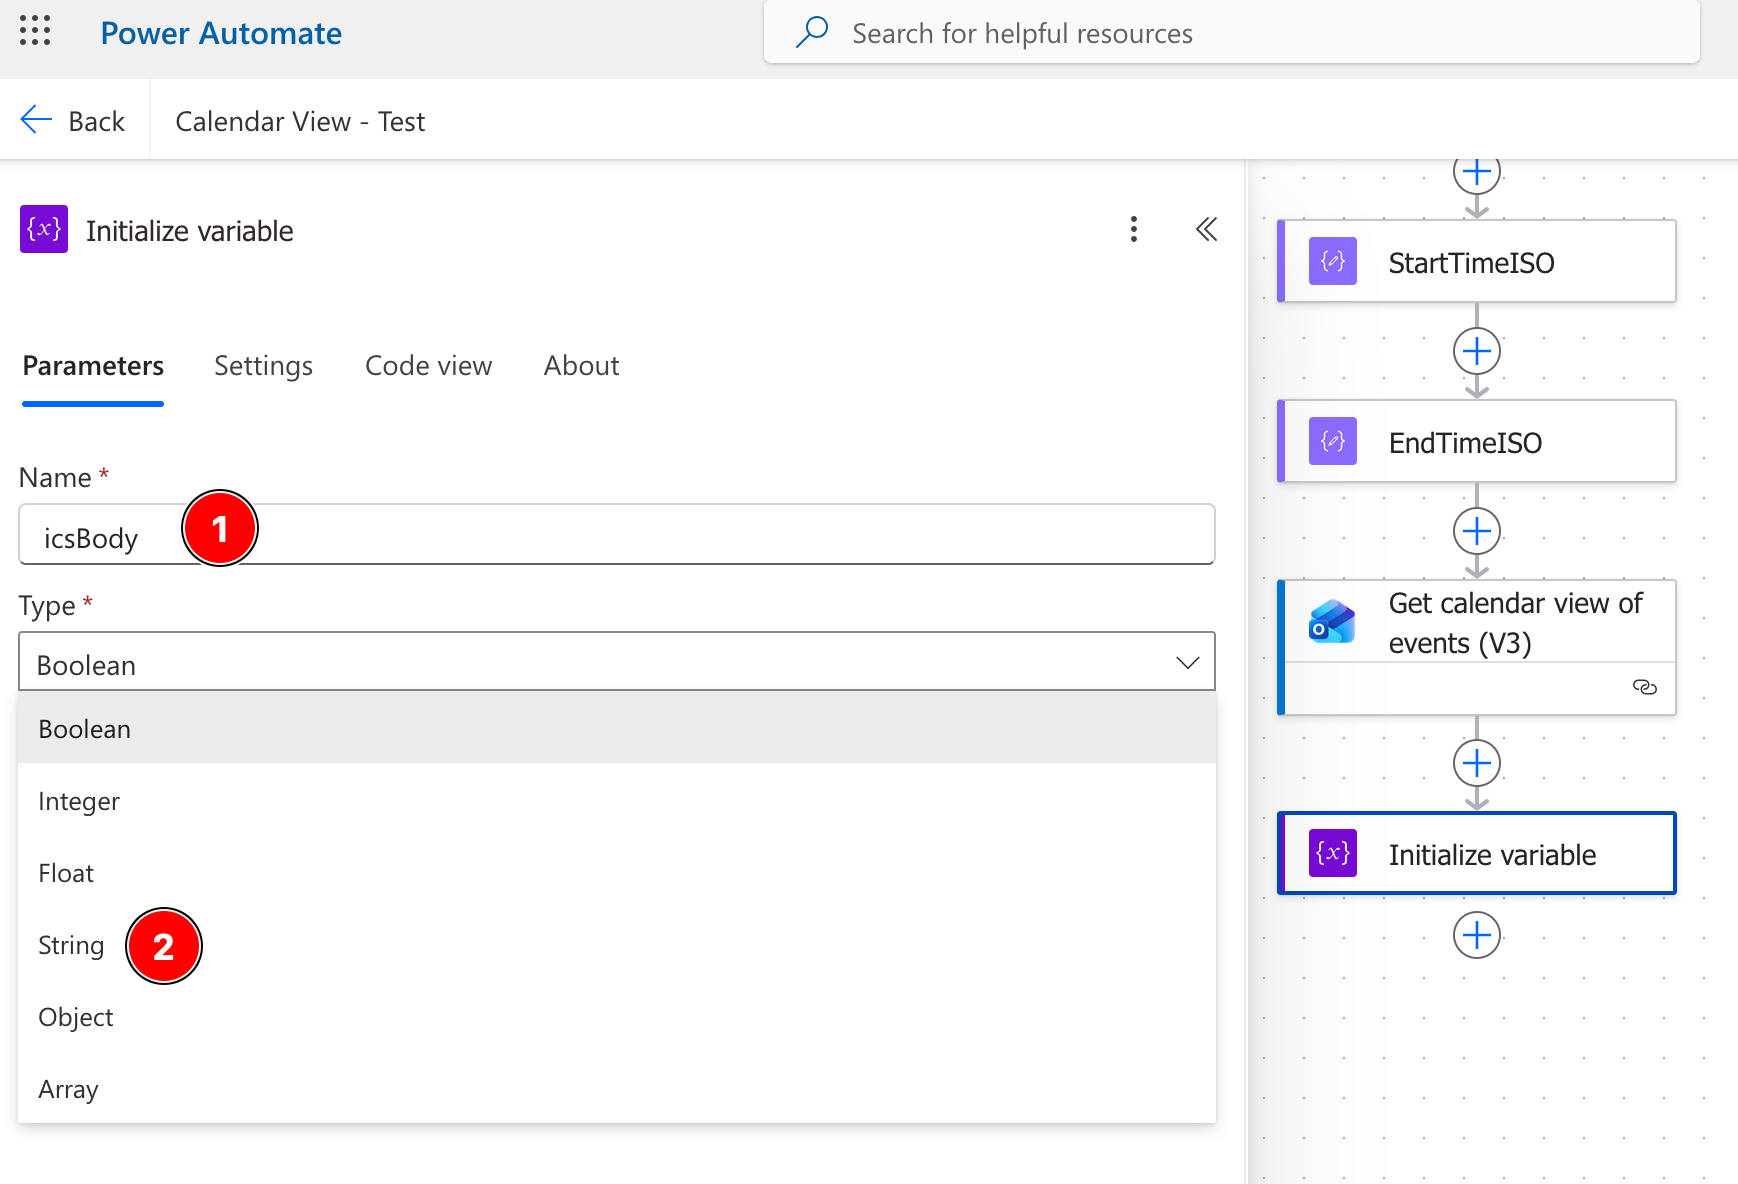Go back using the Back button
Screen dimensions: 1738x1184
pos(74,120)
